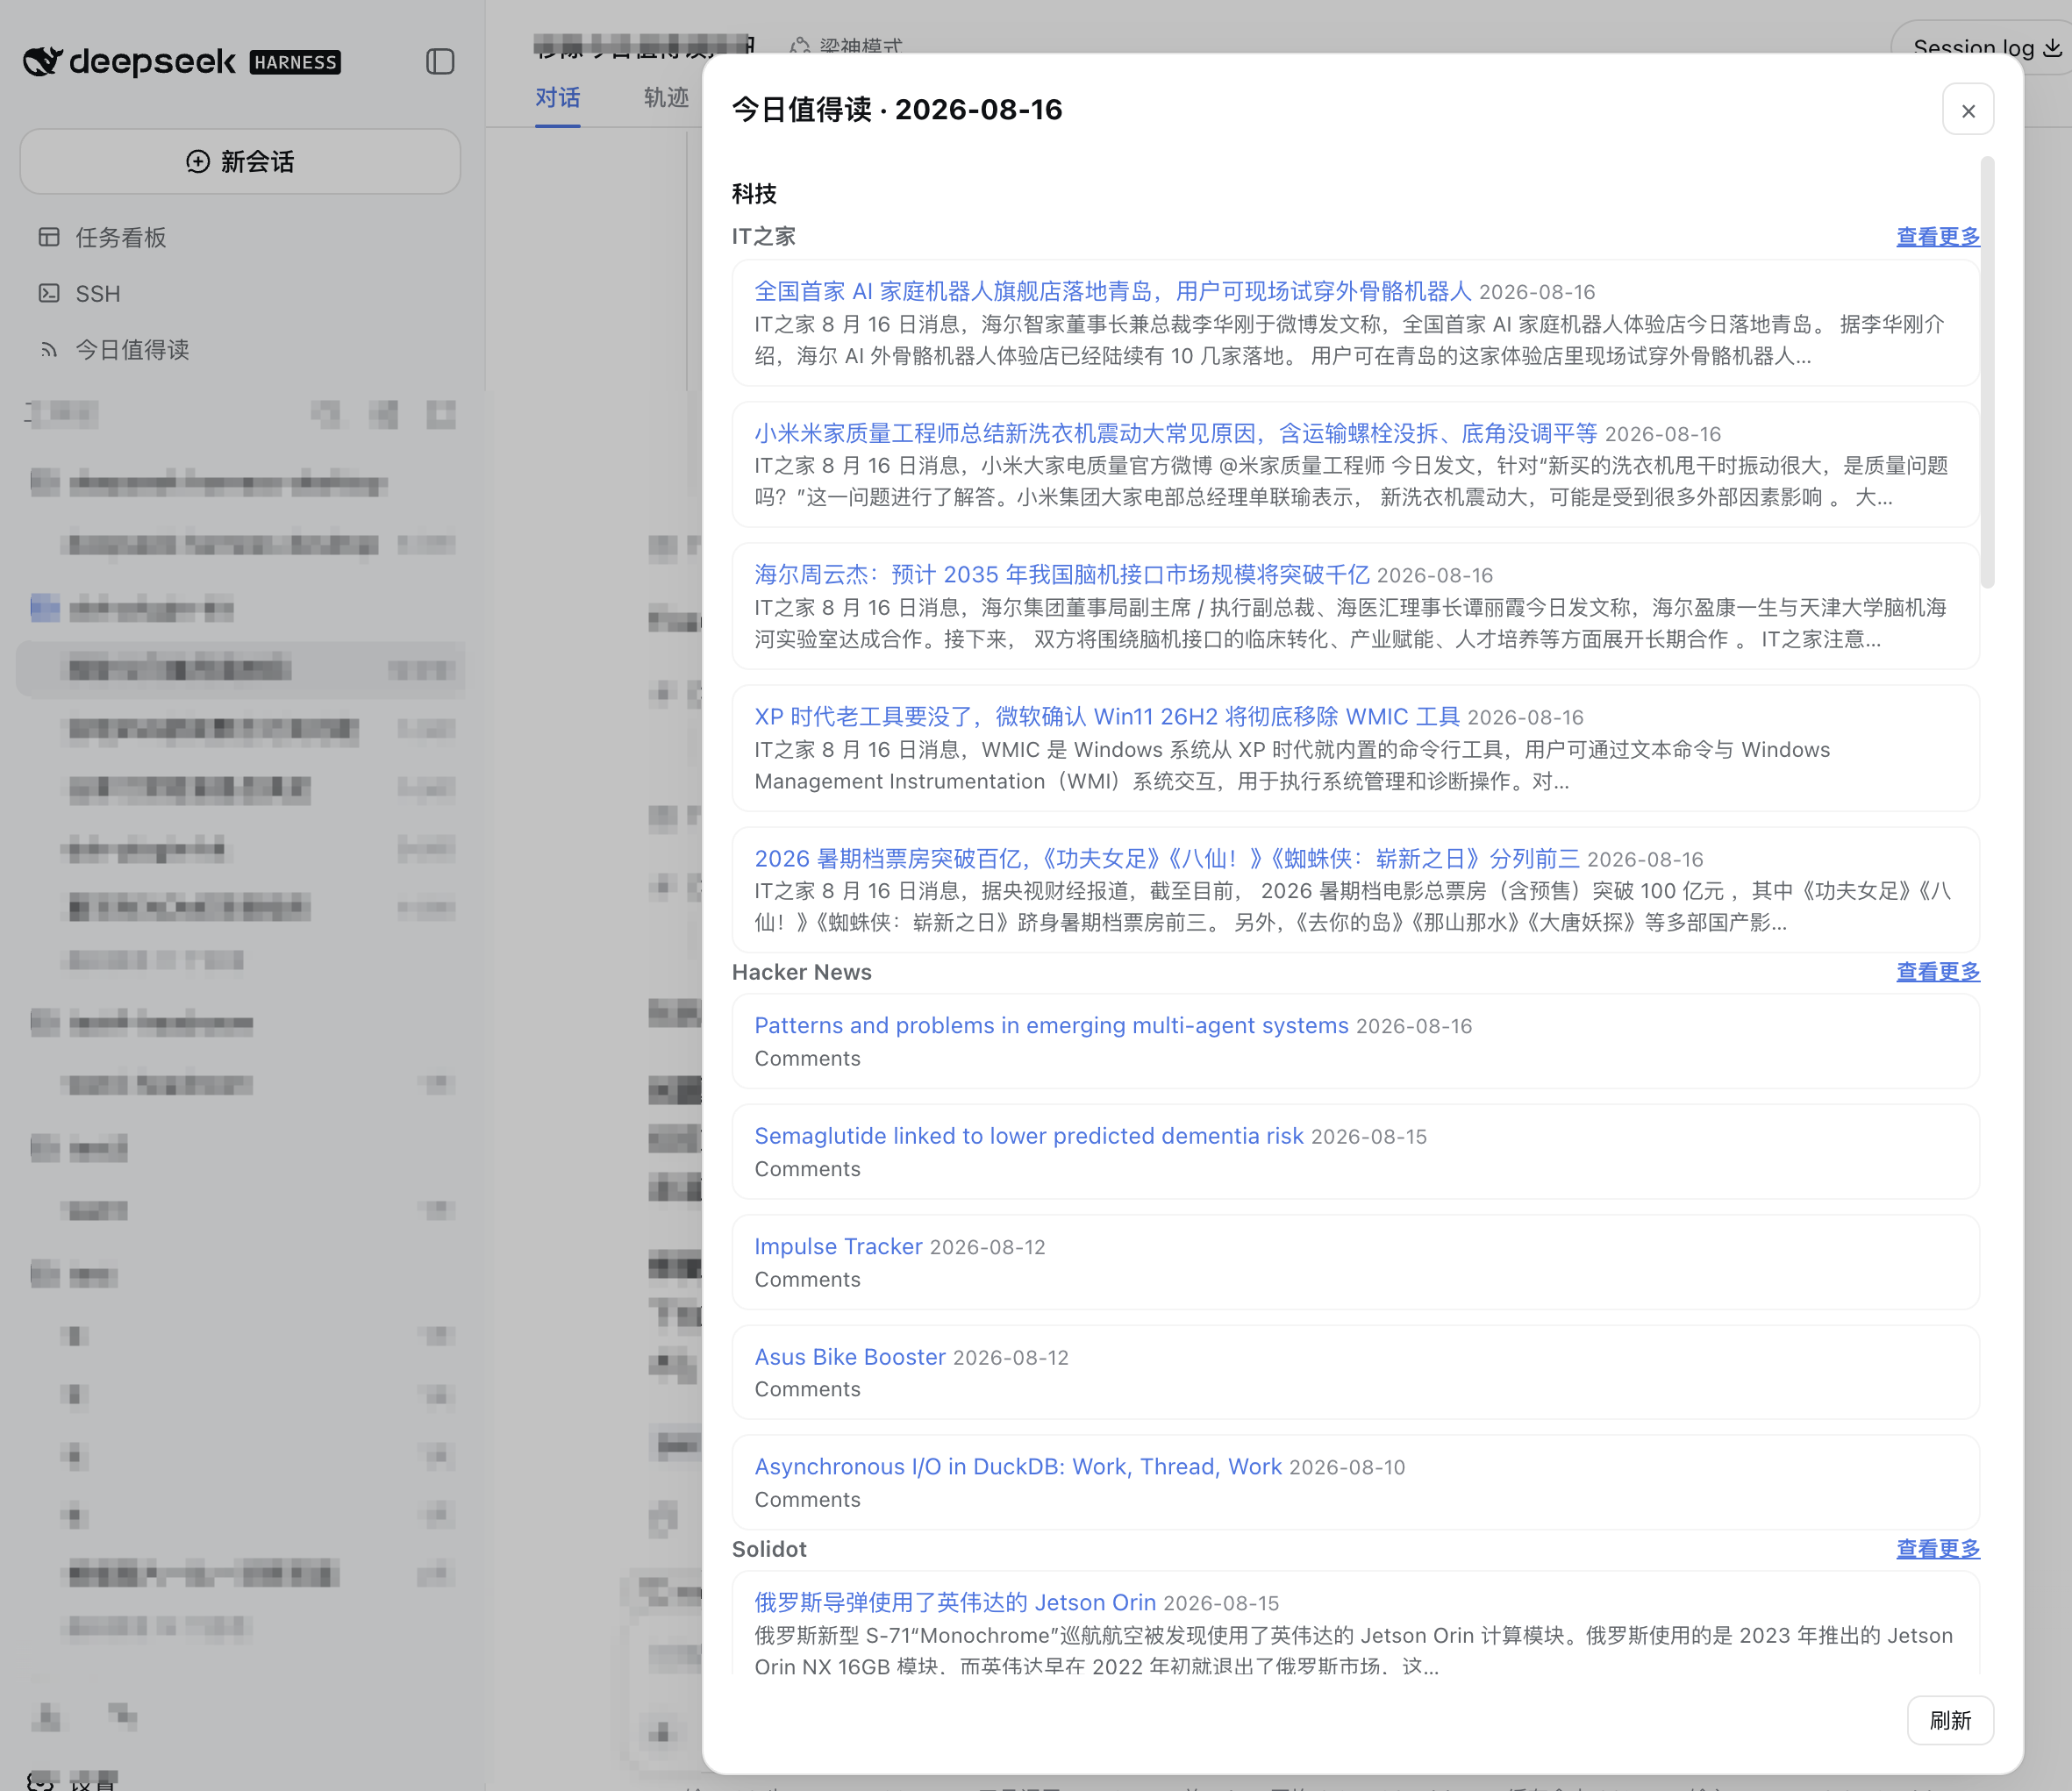Open the Asus Bike Booster link
This screenshot has width=2072, height=1791.
849,1356
